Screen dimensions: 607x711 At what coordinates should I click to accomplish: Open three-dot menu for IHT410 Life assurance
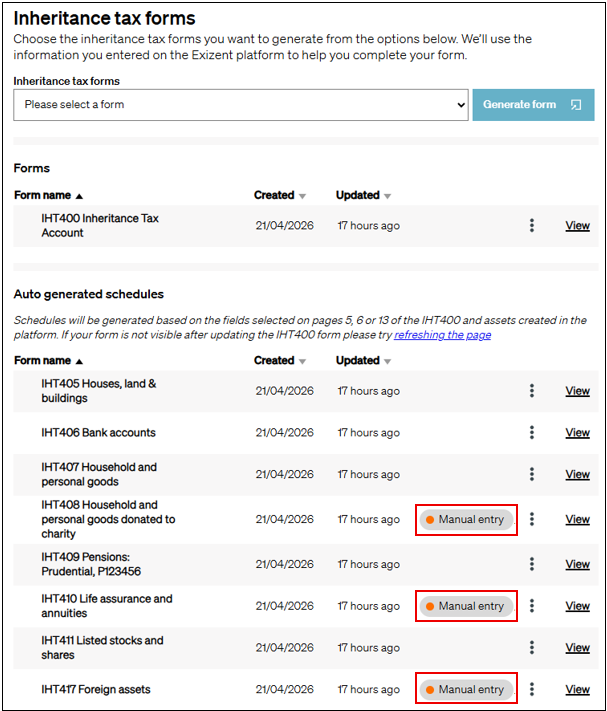[532, 606]
